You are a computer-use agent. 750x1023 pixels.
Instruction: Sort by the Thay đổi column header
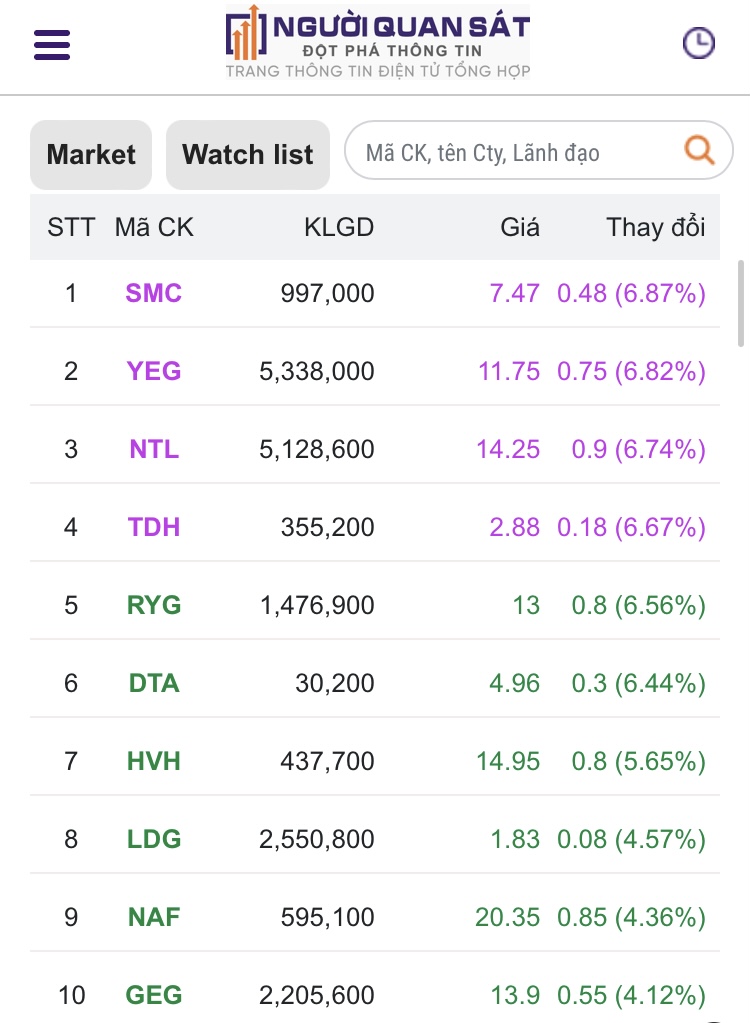click(x=655, y=227)
